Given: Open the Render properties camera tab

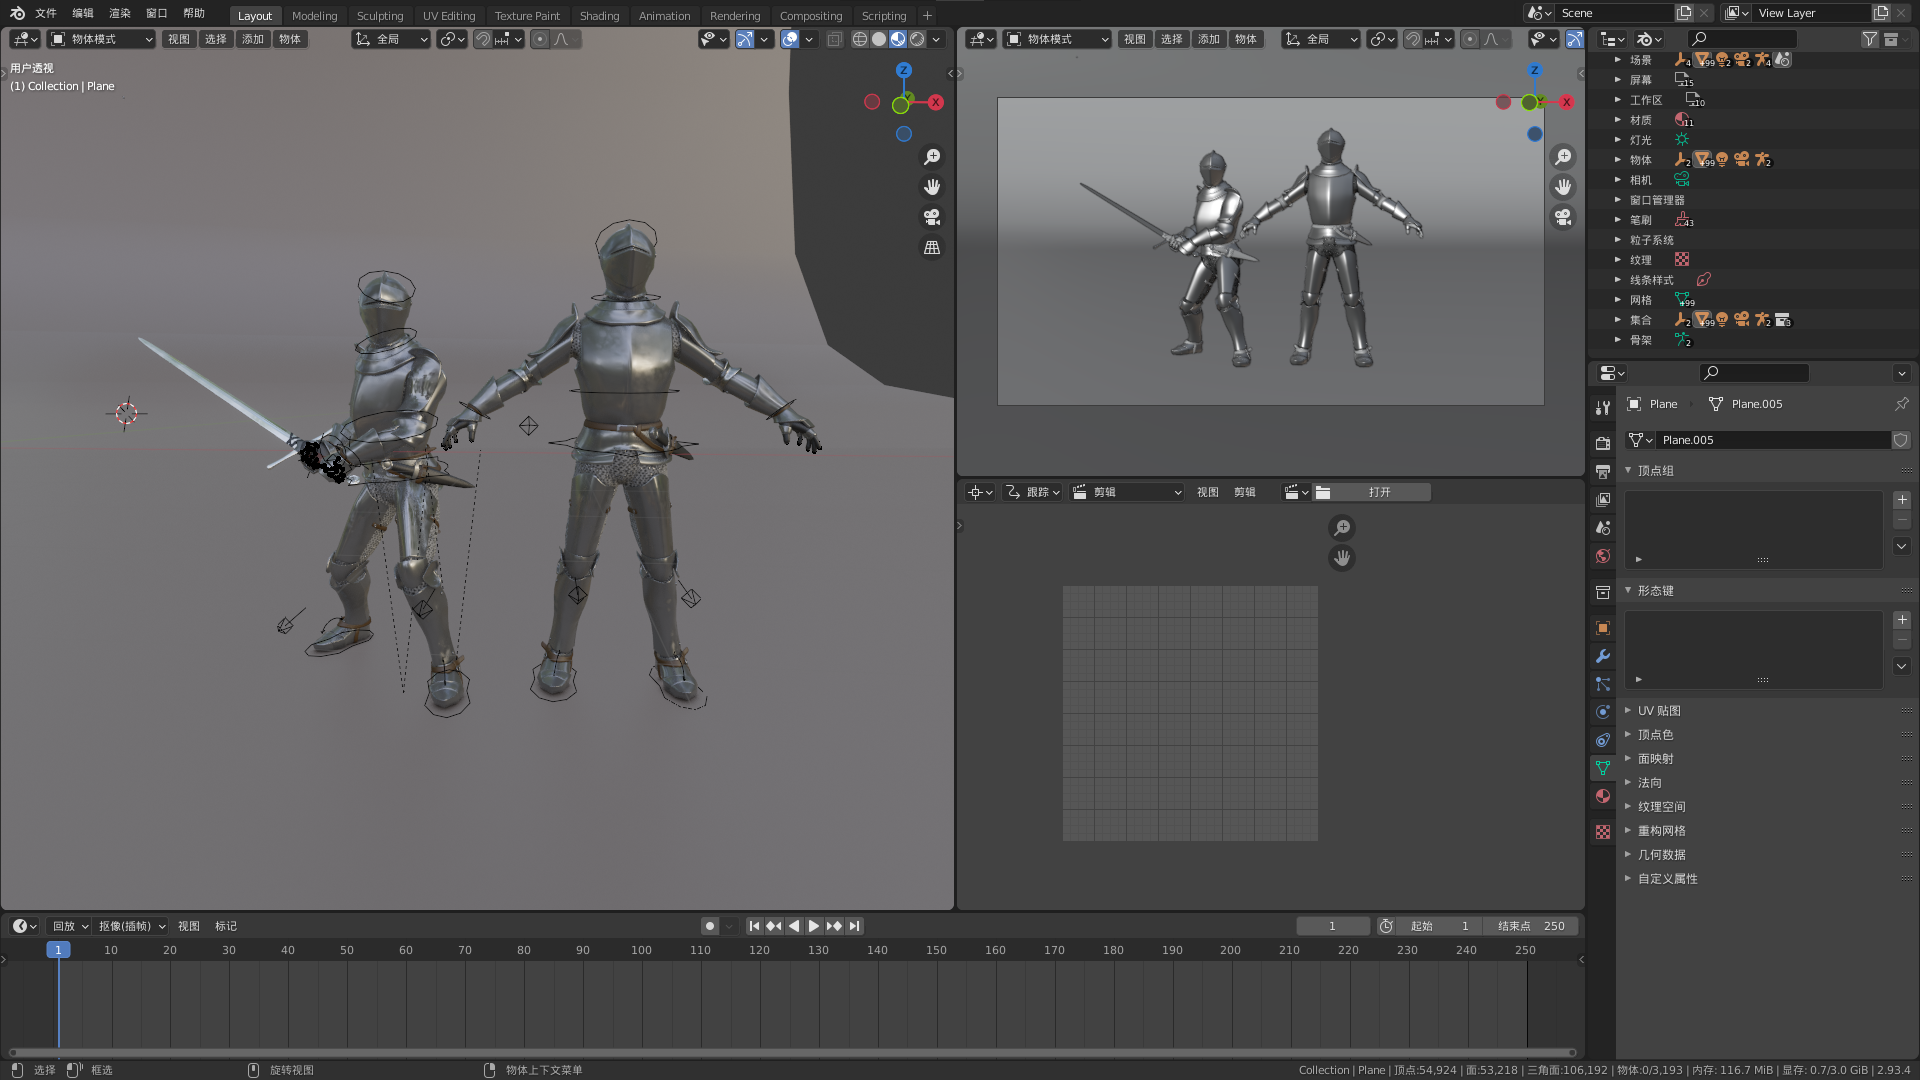Looking at the screenshot, I should [1603, 443].
